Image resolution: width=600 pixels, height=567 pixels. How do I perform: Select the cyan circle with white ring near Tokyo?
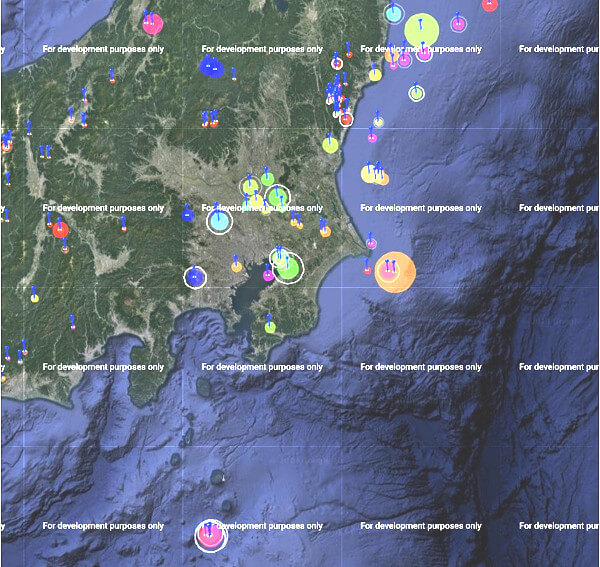tap(219, 221)
